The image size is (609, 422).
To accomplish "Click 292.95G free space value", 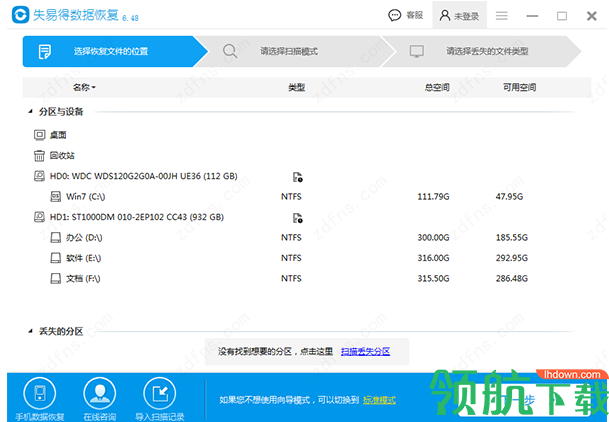I will click(512, 258).
